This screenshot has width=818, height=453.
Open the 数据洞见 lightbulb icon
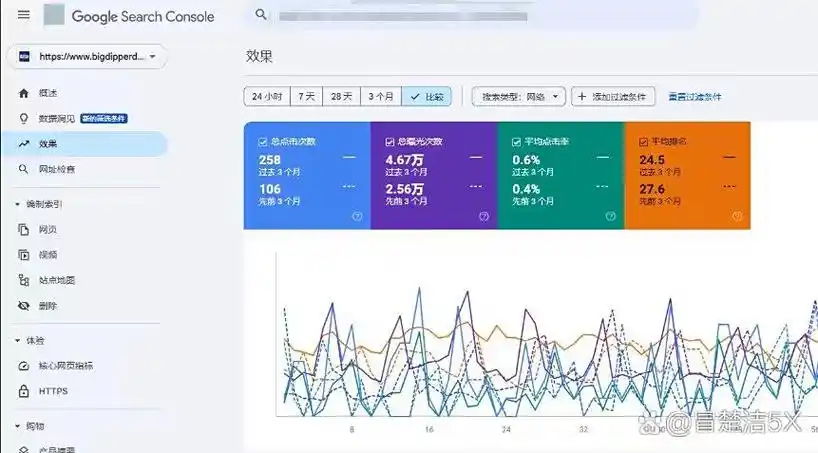tap(23, 119)
